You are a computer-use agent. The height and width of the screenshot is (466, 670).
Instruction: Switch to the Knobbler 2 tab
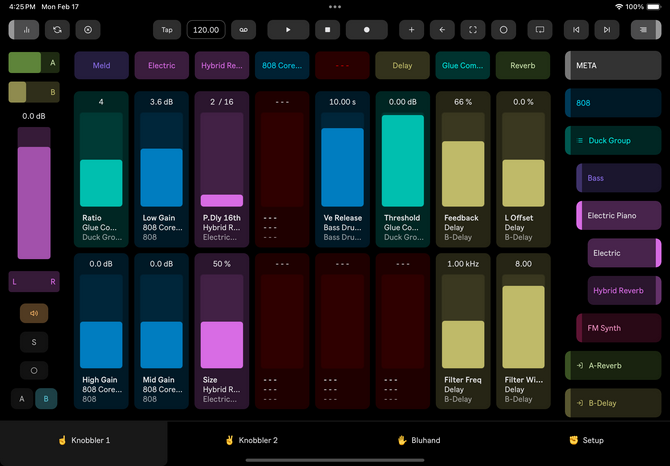[251, 440]
